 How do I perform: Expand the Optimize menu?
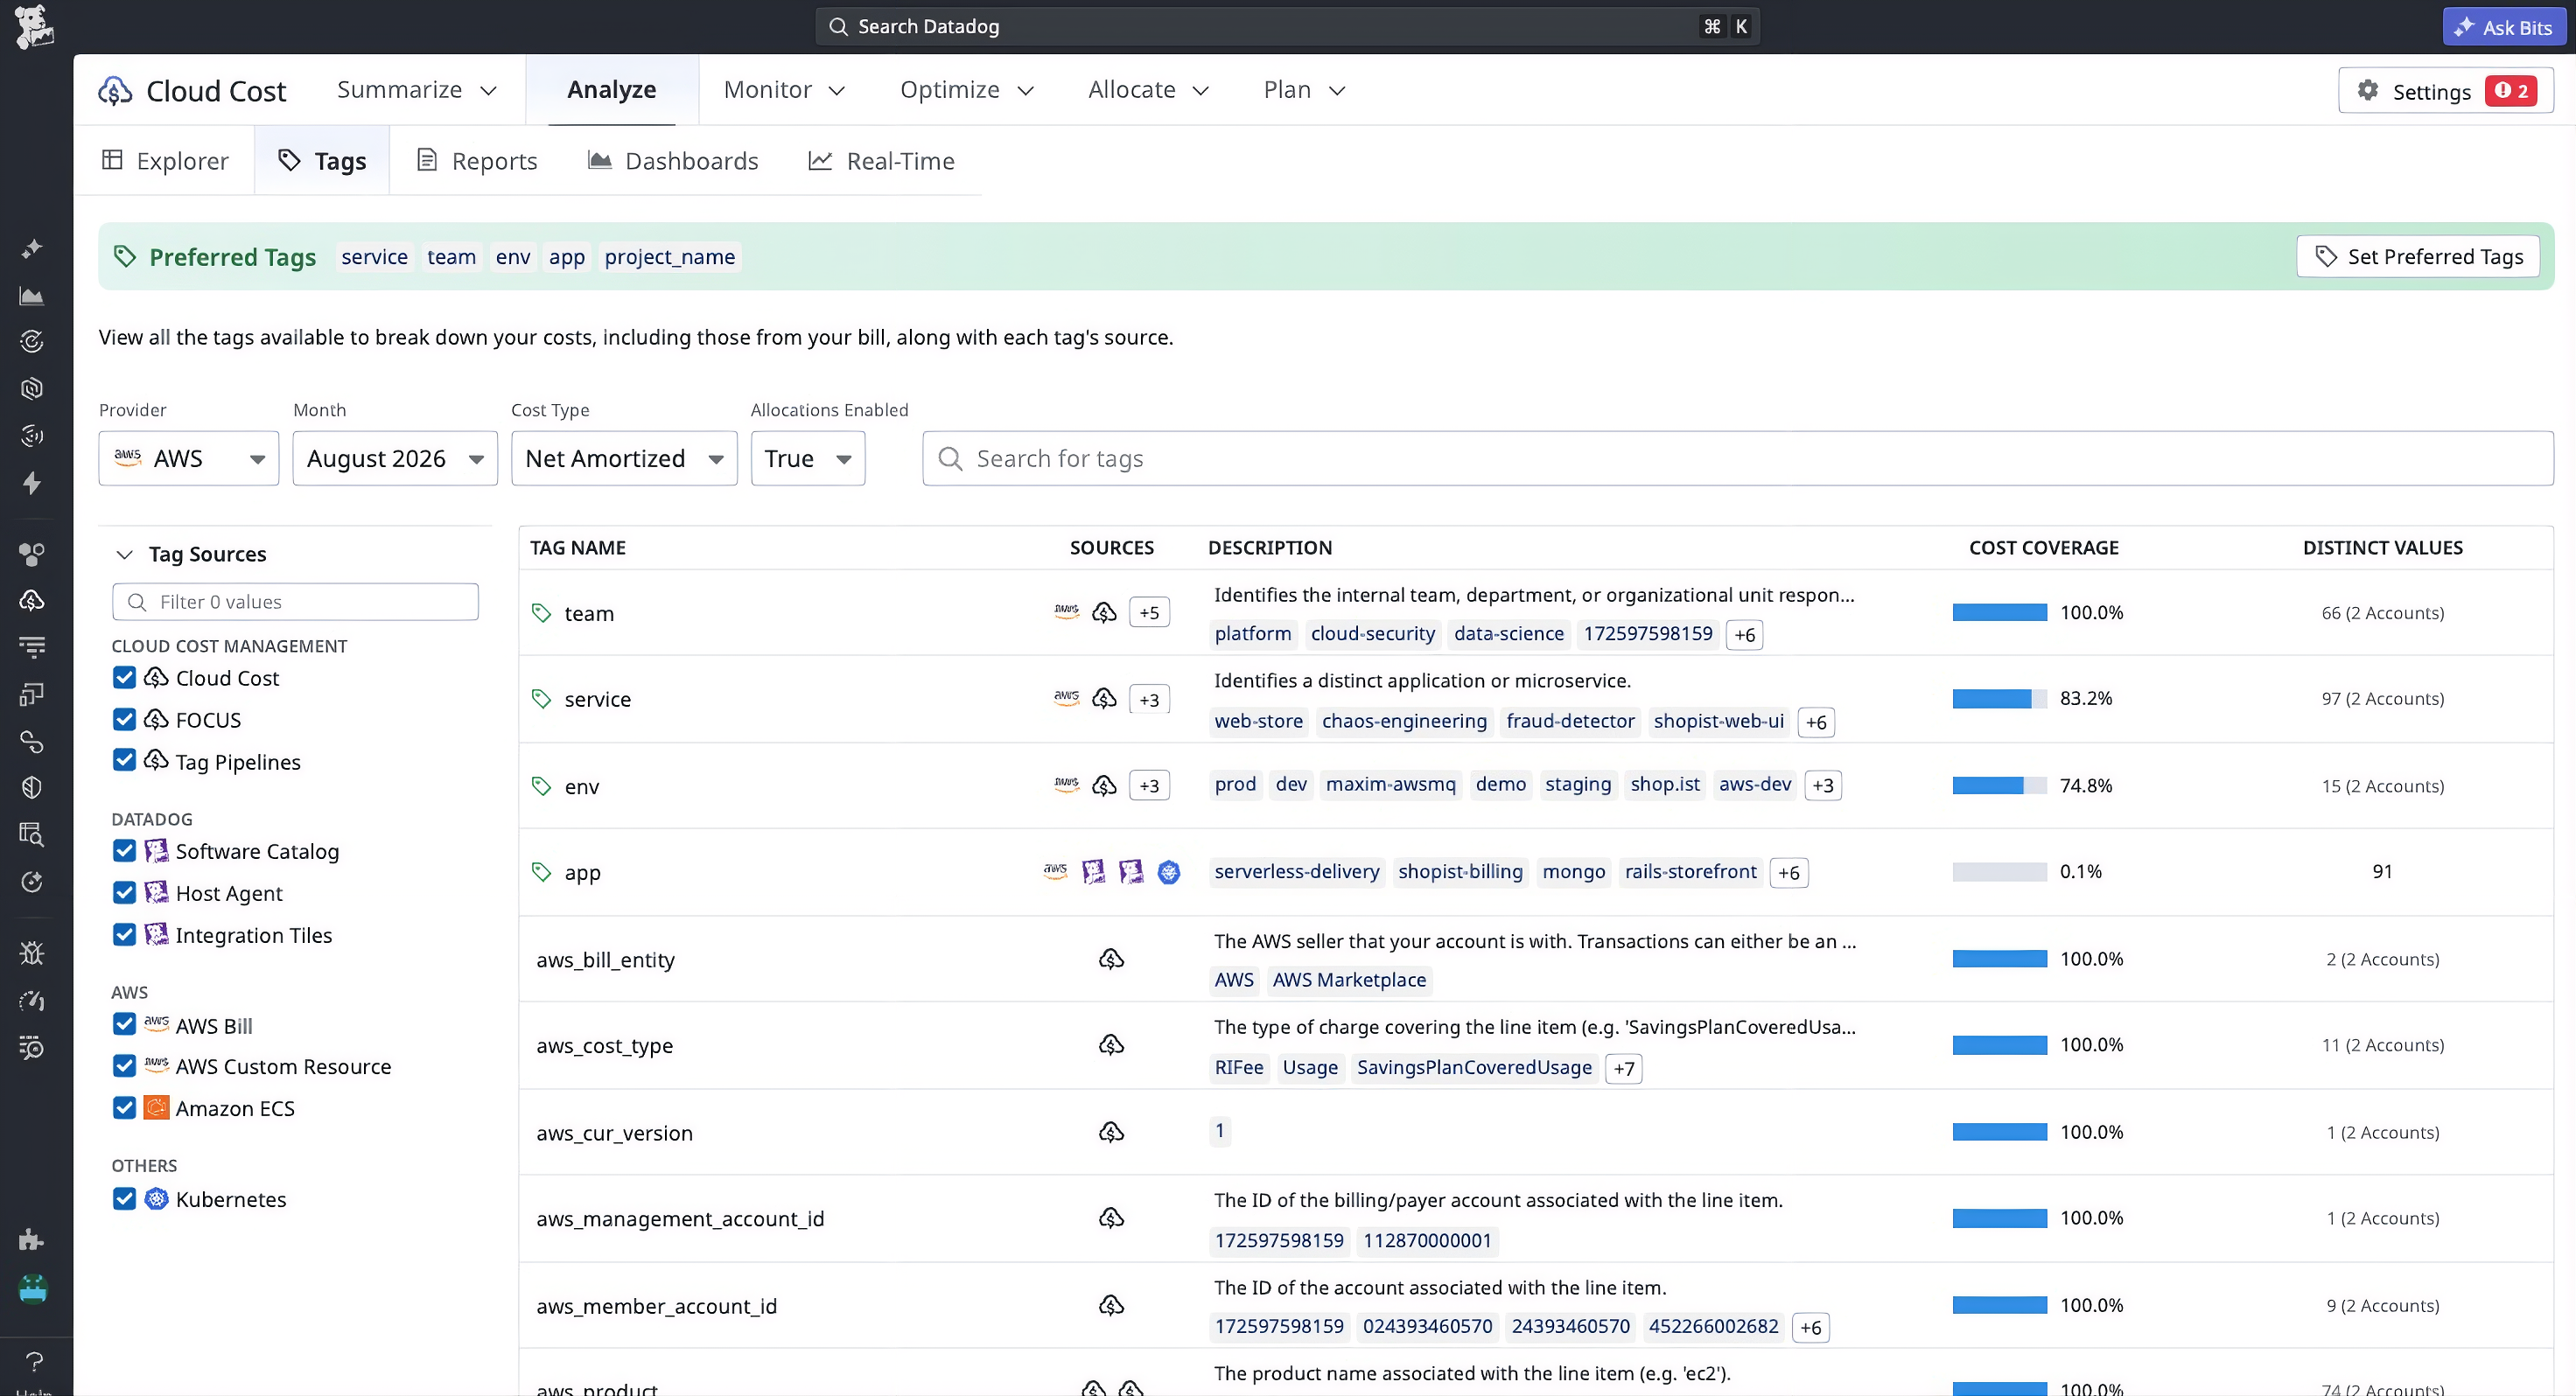[x=967, y=90]
